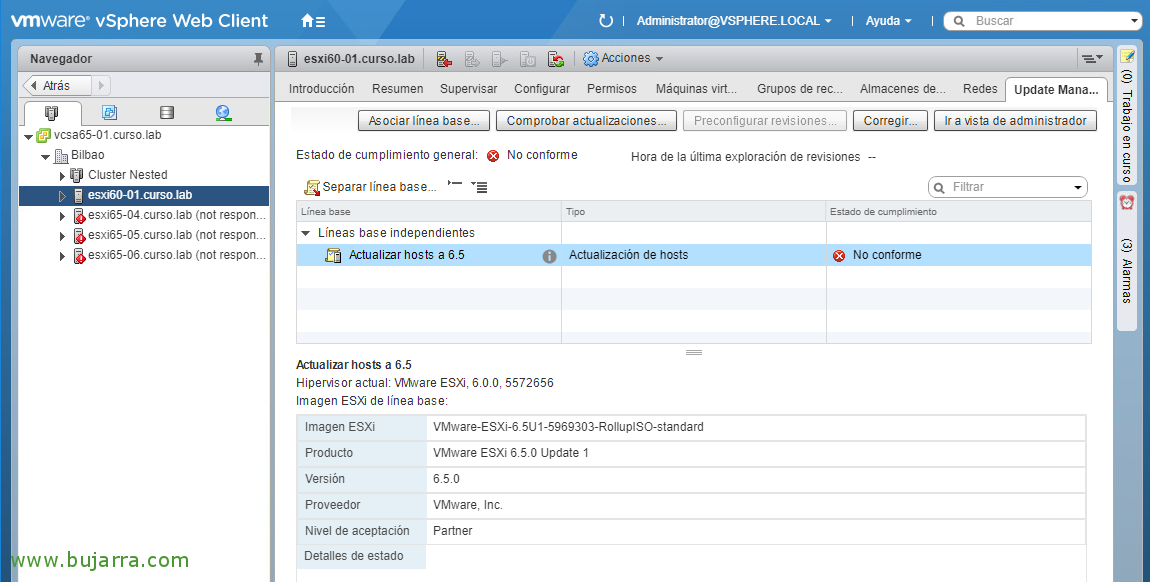Switch to the Máquinas virt... tab

[x=697, y=89]
